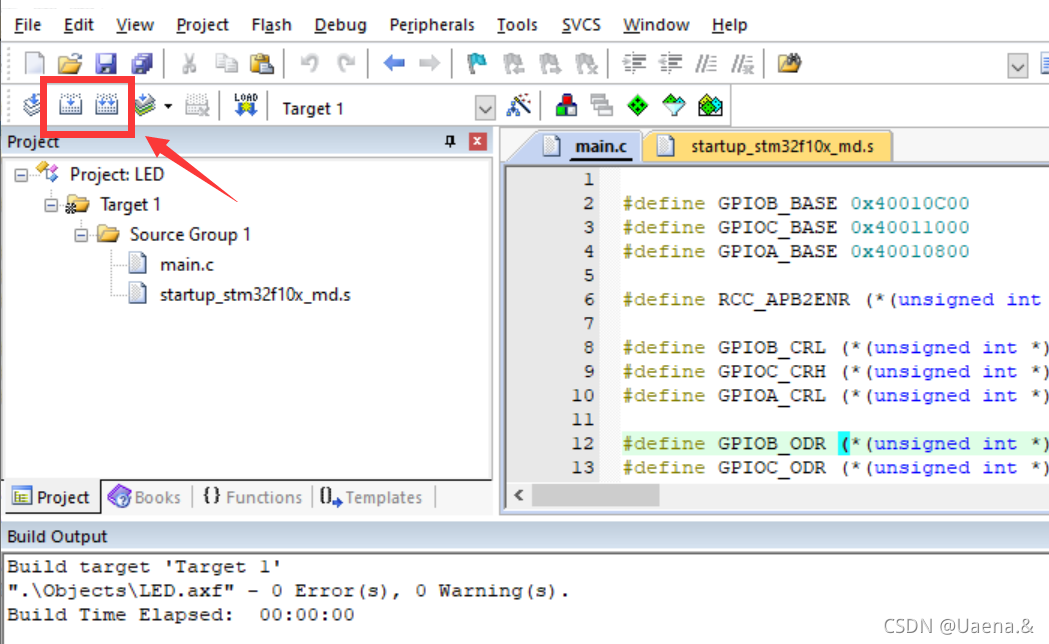Create a new file with New icon
This screenshot has height=644, width=1049.
point(34,64)
